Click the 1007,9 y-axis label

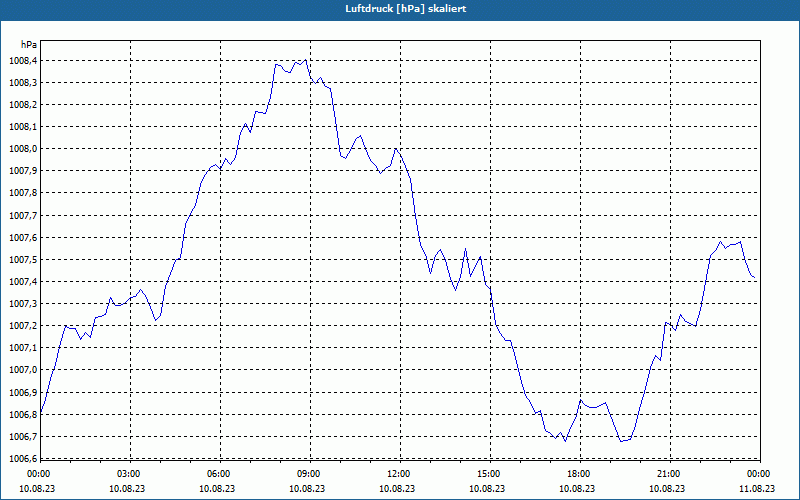(23, 171)
